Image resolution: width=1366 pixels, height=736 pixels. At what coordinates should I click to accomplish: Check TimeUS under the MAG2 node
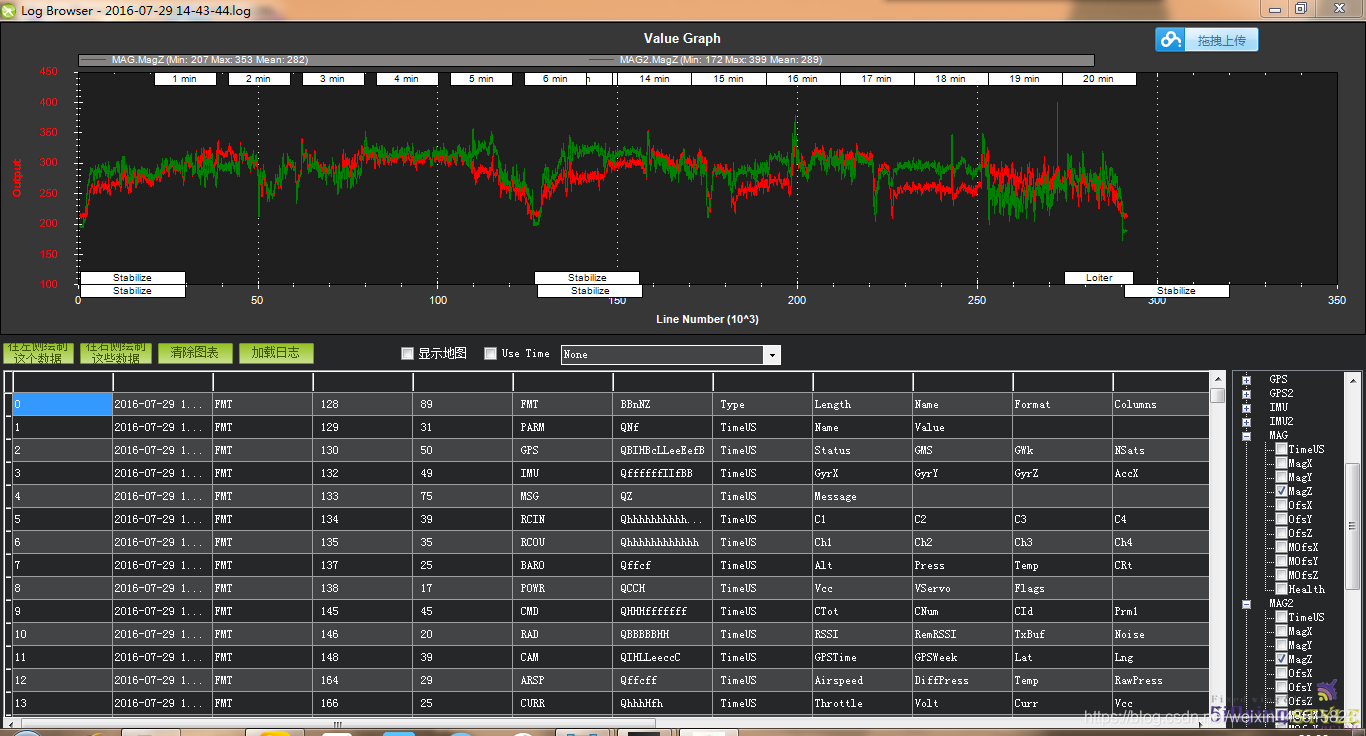(1282, 618)
